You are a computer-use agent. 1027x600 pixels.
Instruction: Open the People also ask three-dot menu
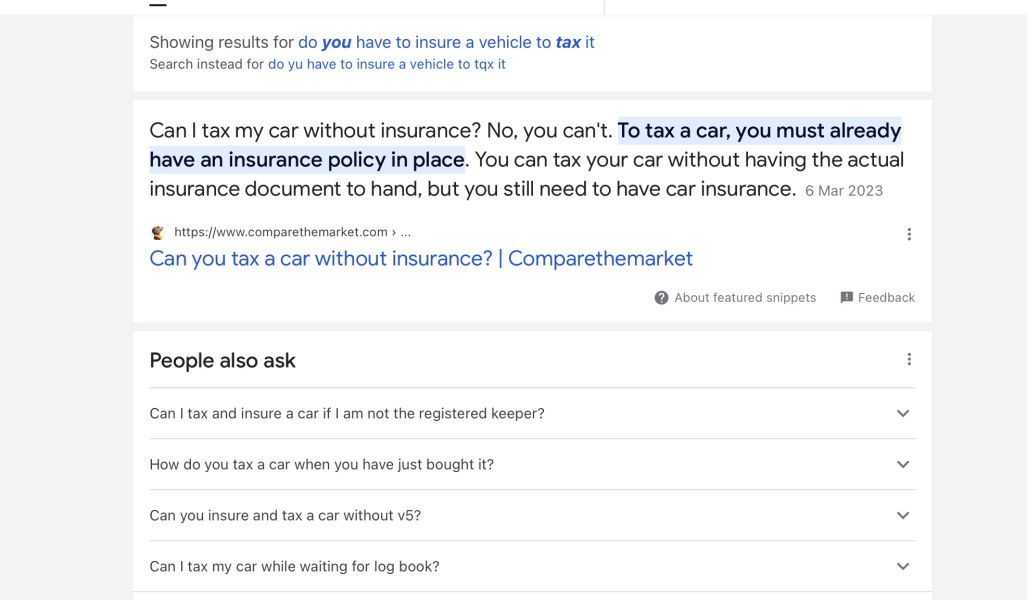tap(909, 359)
